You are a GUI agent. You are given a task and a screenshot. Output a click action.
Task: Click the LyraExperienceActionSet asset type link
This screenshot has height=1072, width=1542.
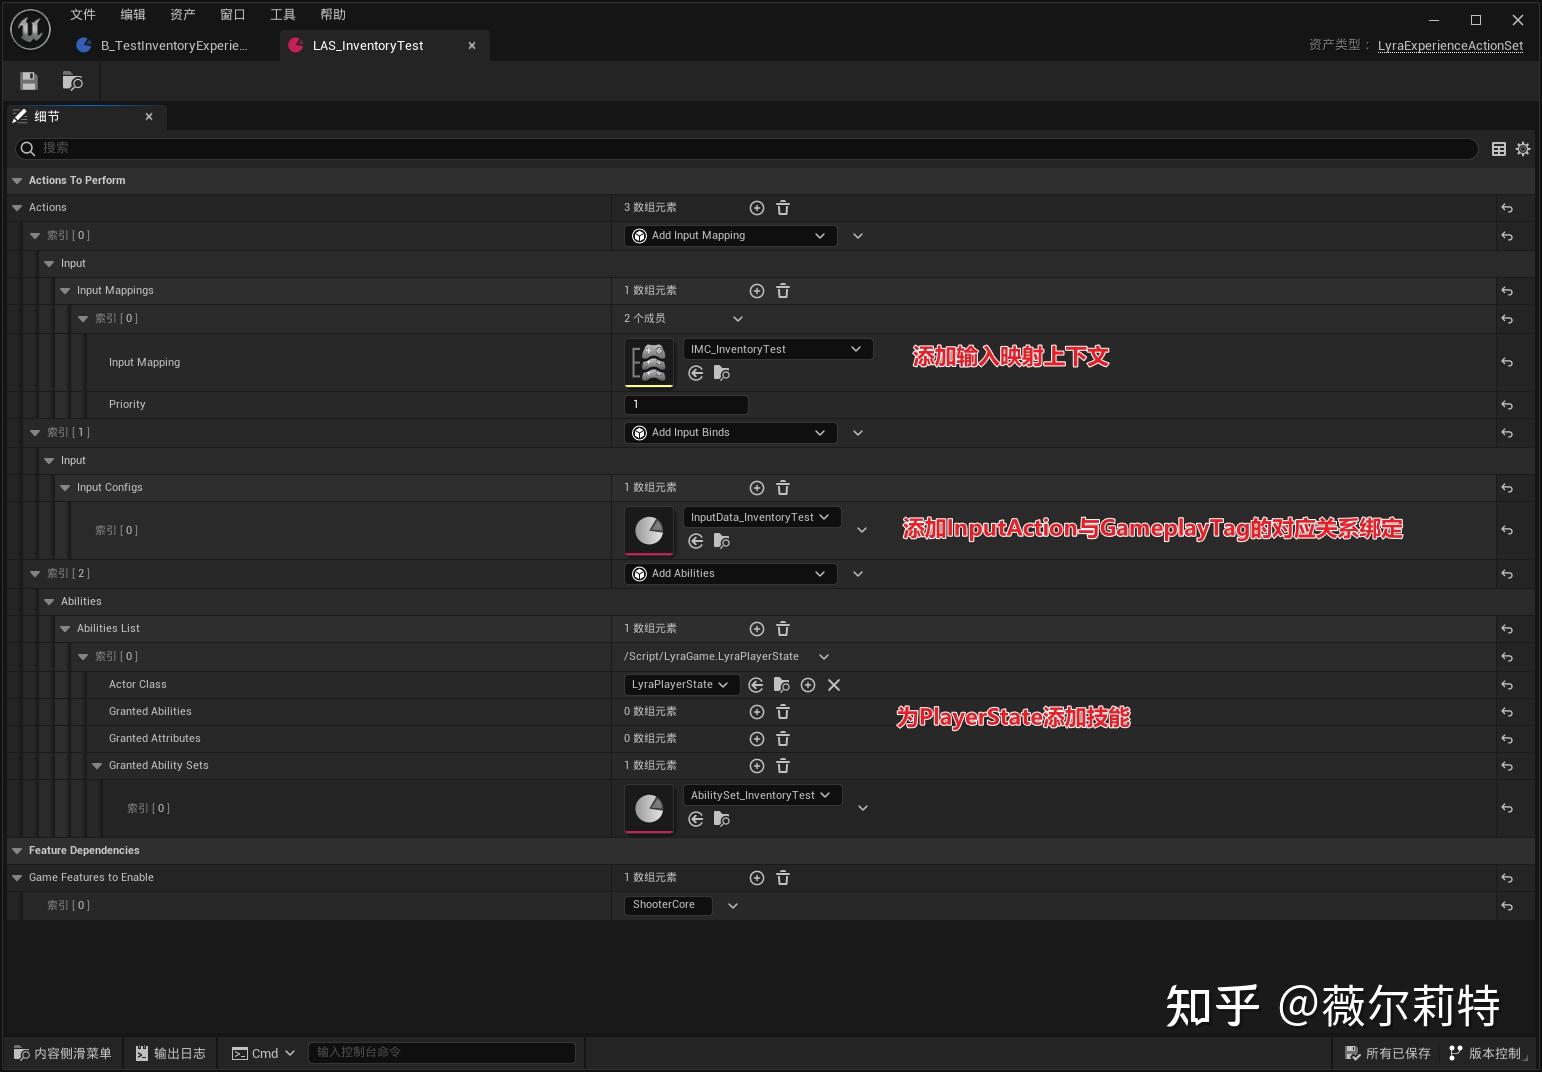tap(1450, 45)
